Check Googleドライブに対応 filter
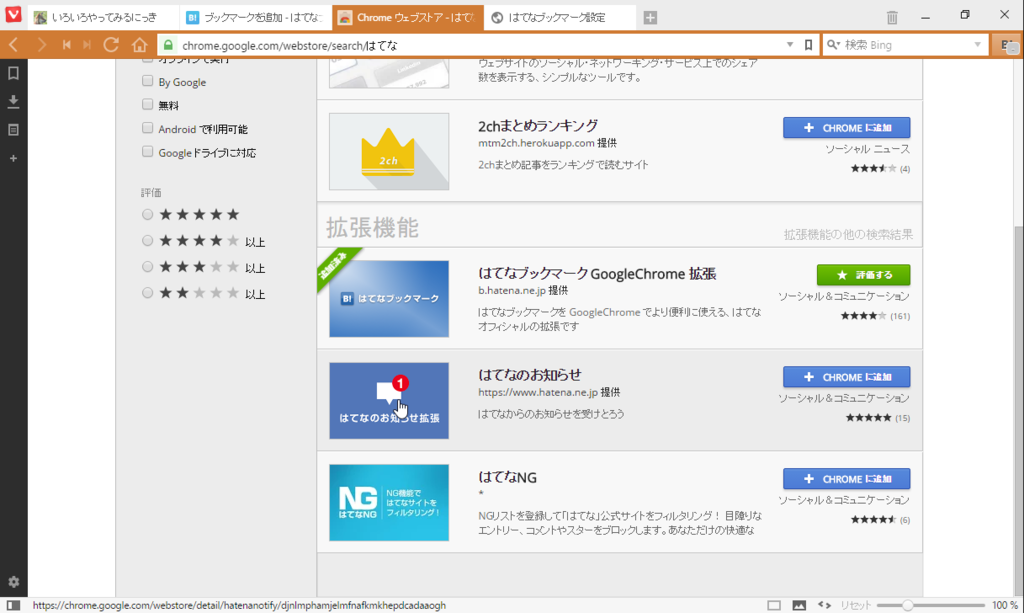The height and width of the screenshot is (613, 1024). tap(148, 151)
